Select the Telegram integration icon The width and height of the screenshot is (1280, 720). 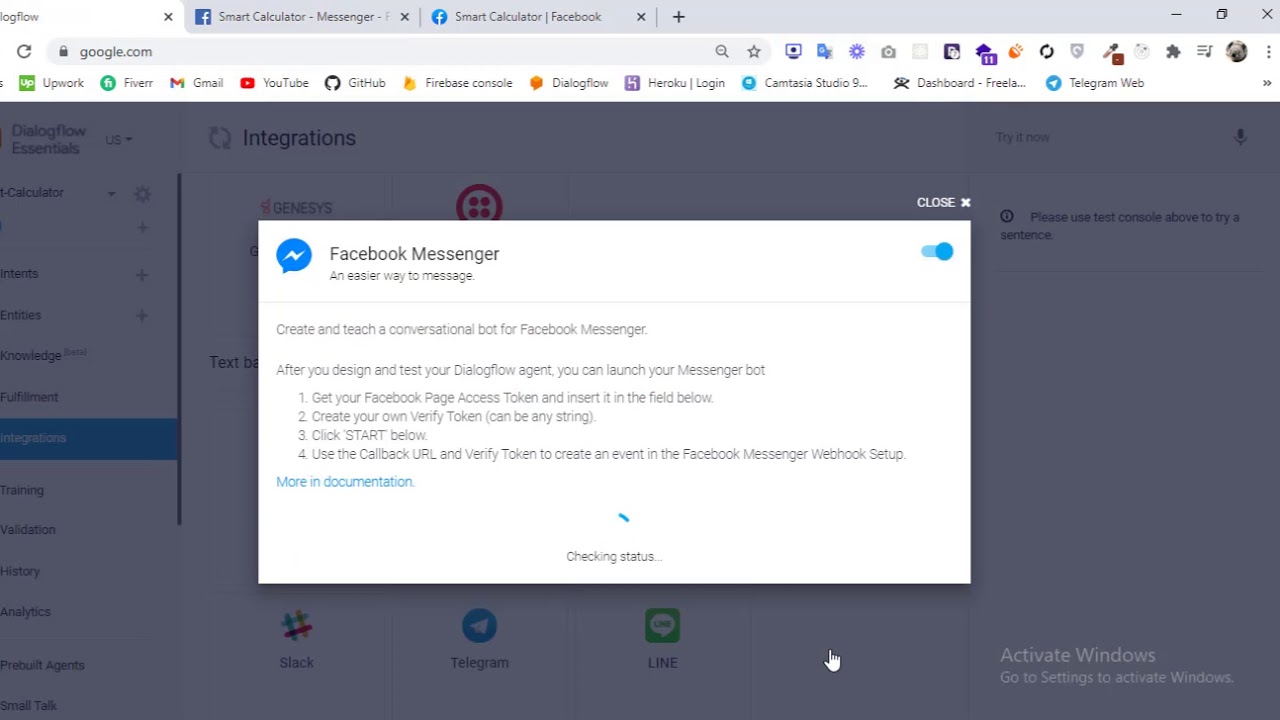click(479, 626)
